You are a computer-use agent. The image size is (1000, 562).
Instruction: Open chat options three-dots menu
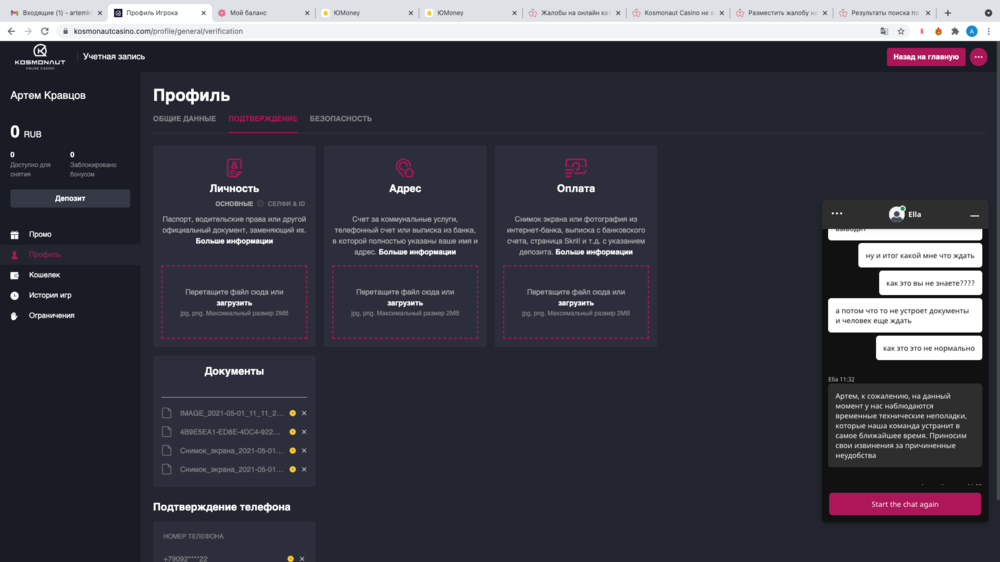click(837, 214)
